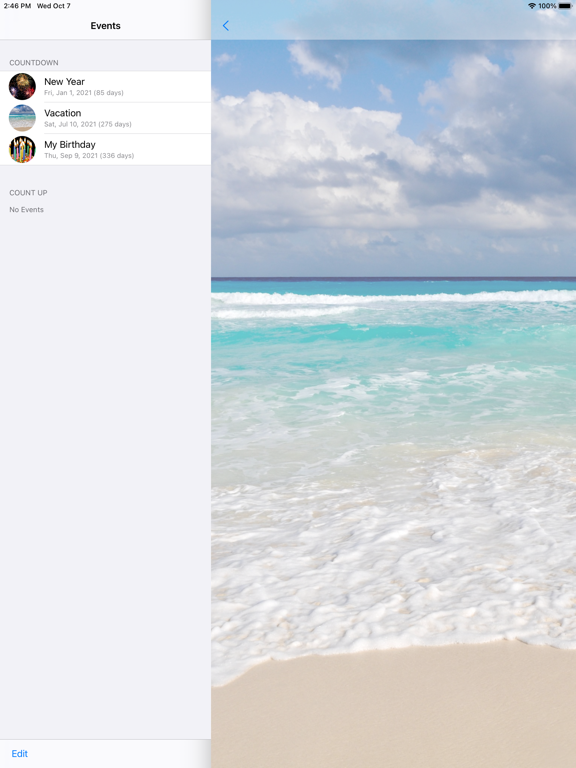The image size is (576, 768).
Task: Tap the Wed Oct 7 date in status bar
Action: [x=54, y=6]
